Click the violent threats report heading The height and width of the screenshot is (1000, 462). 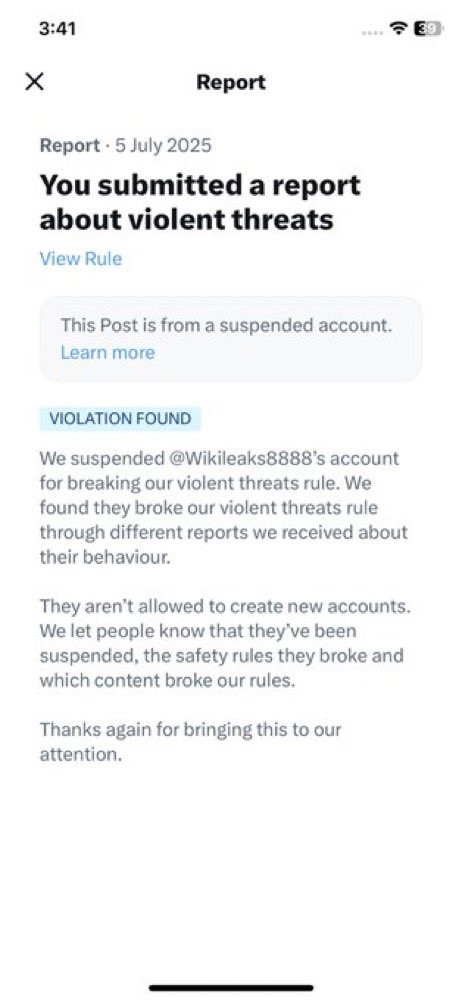click(x=200, y=202)
